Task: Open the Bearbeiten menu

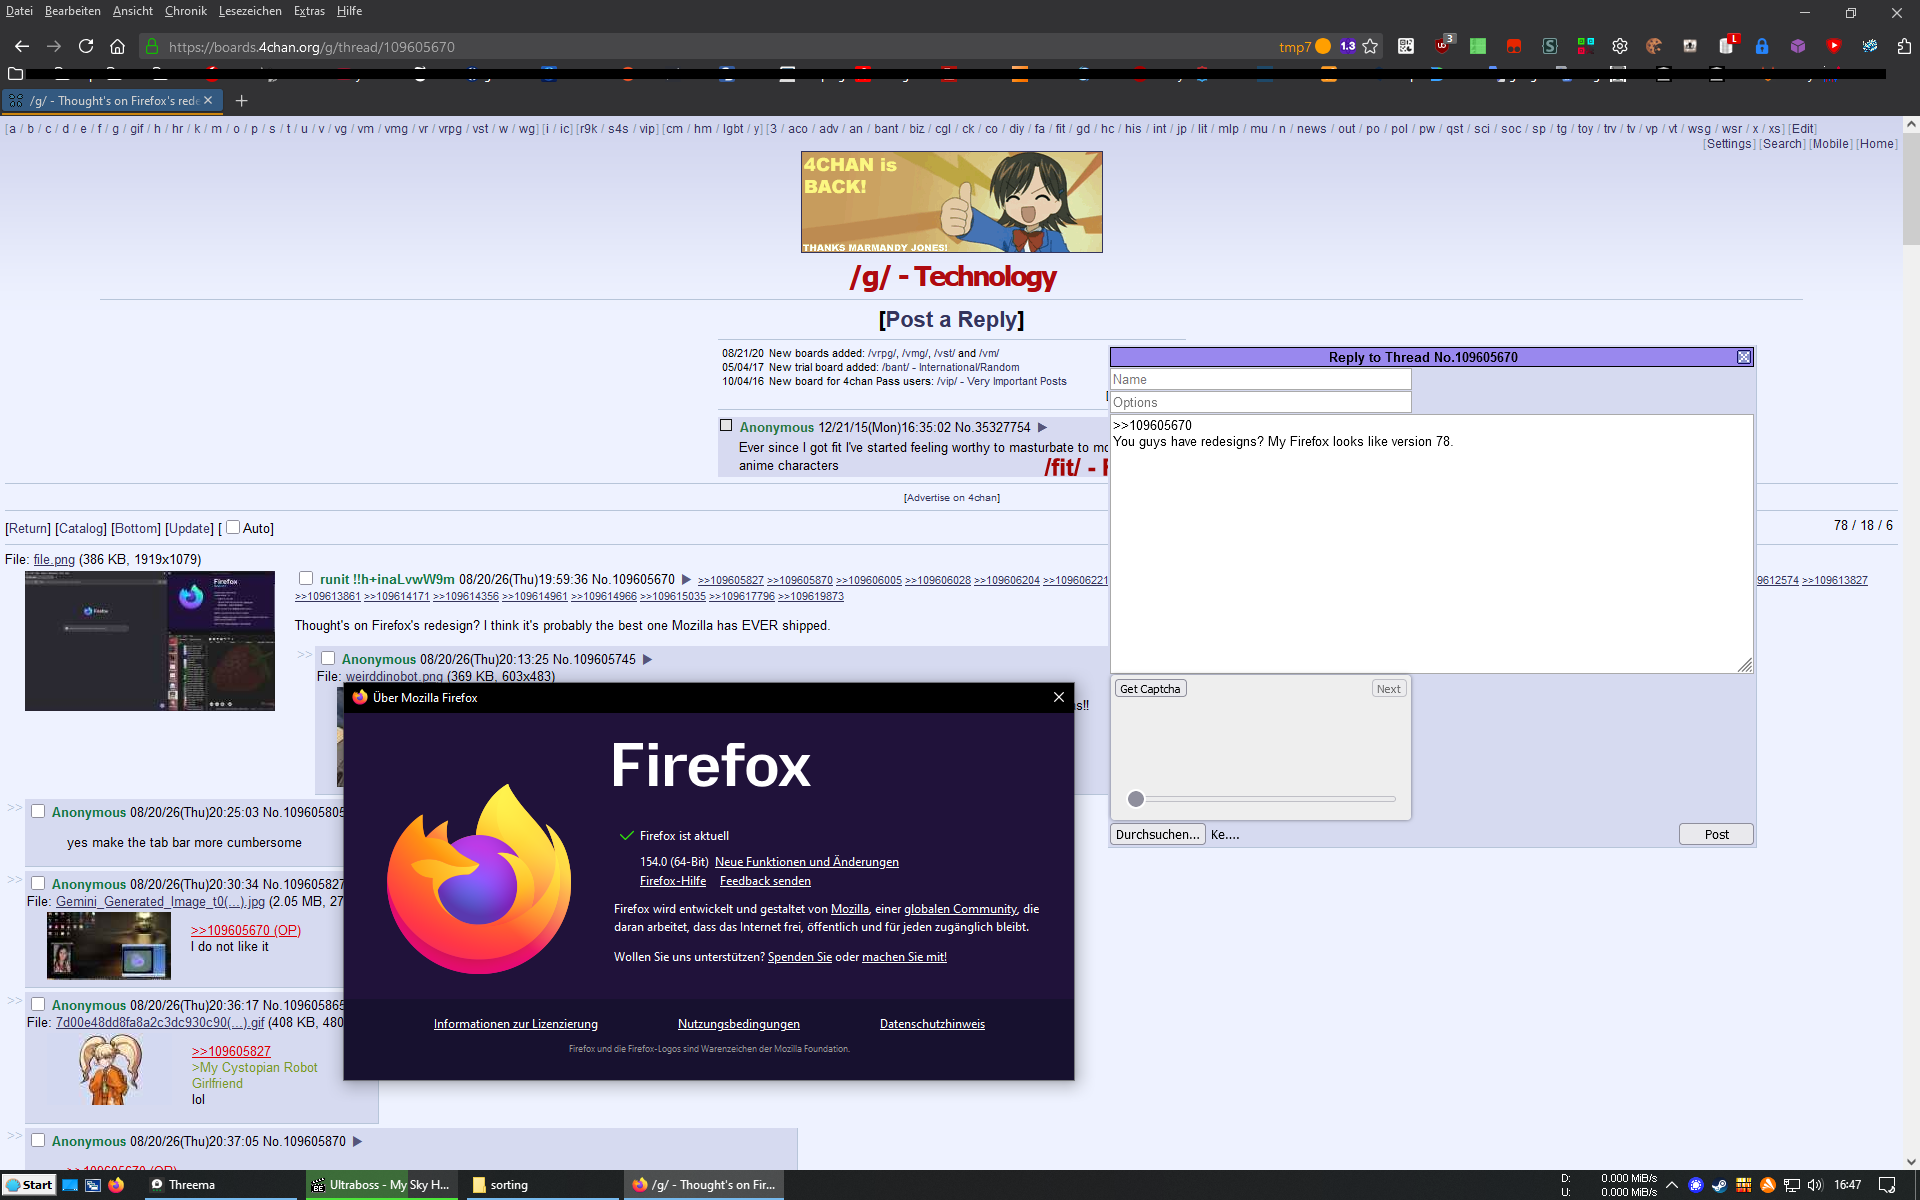Action: click(x=72, y=11)
